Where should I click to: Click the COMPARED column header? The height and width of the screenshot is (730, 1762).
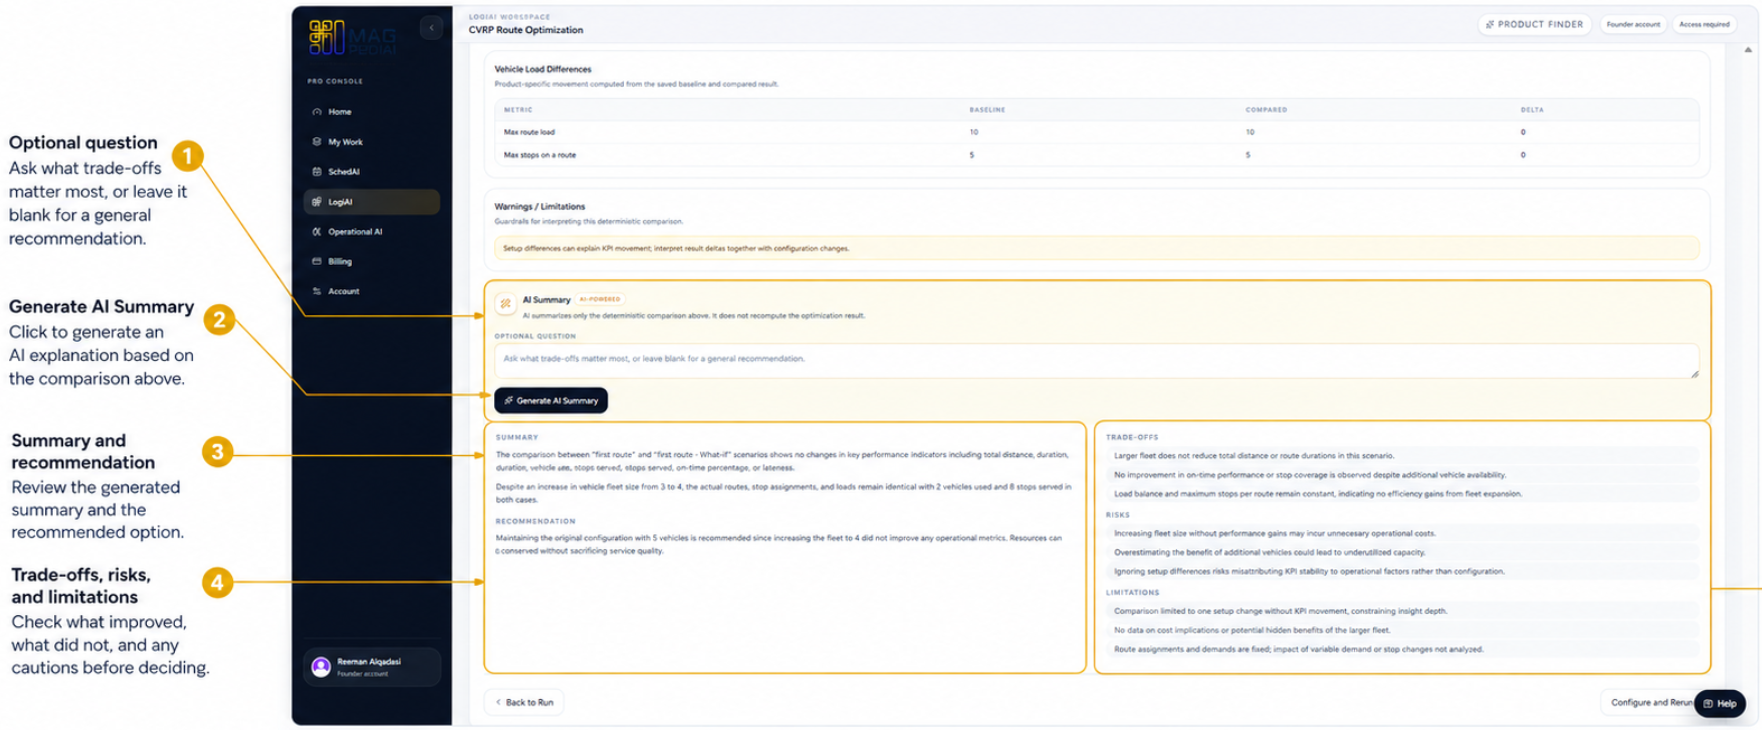1266,110
